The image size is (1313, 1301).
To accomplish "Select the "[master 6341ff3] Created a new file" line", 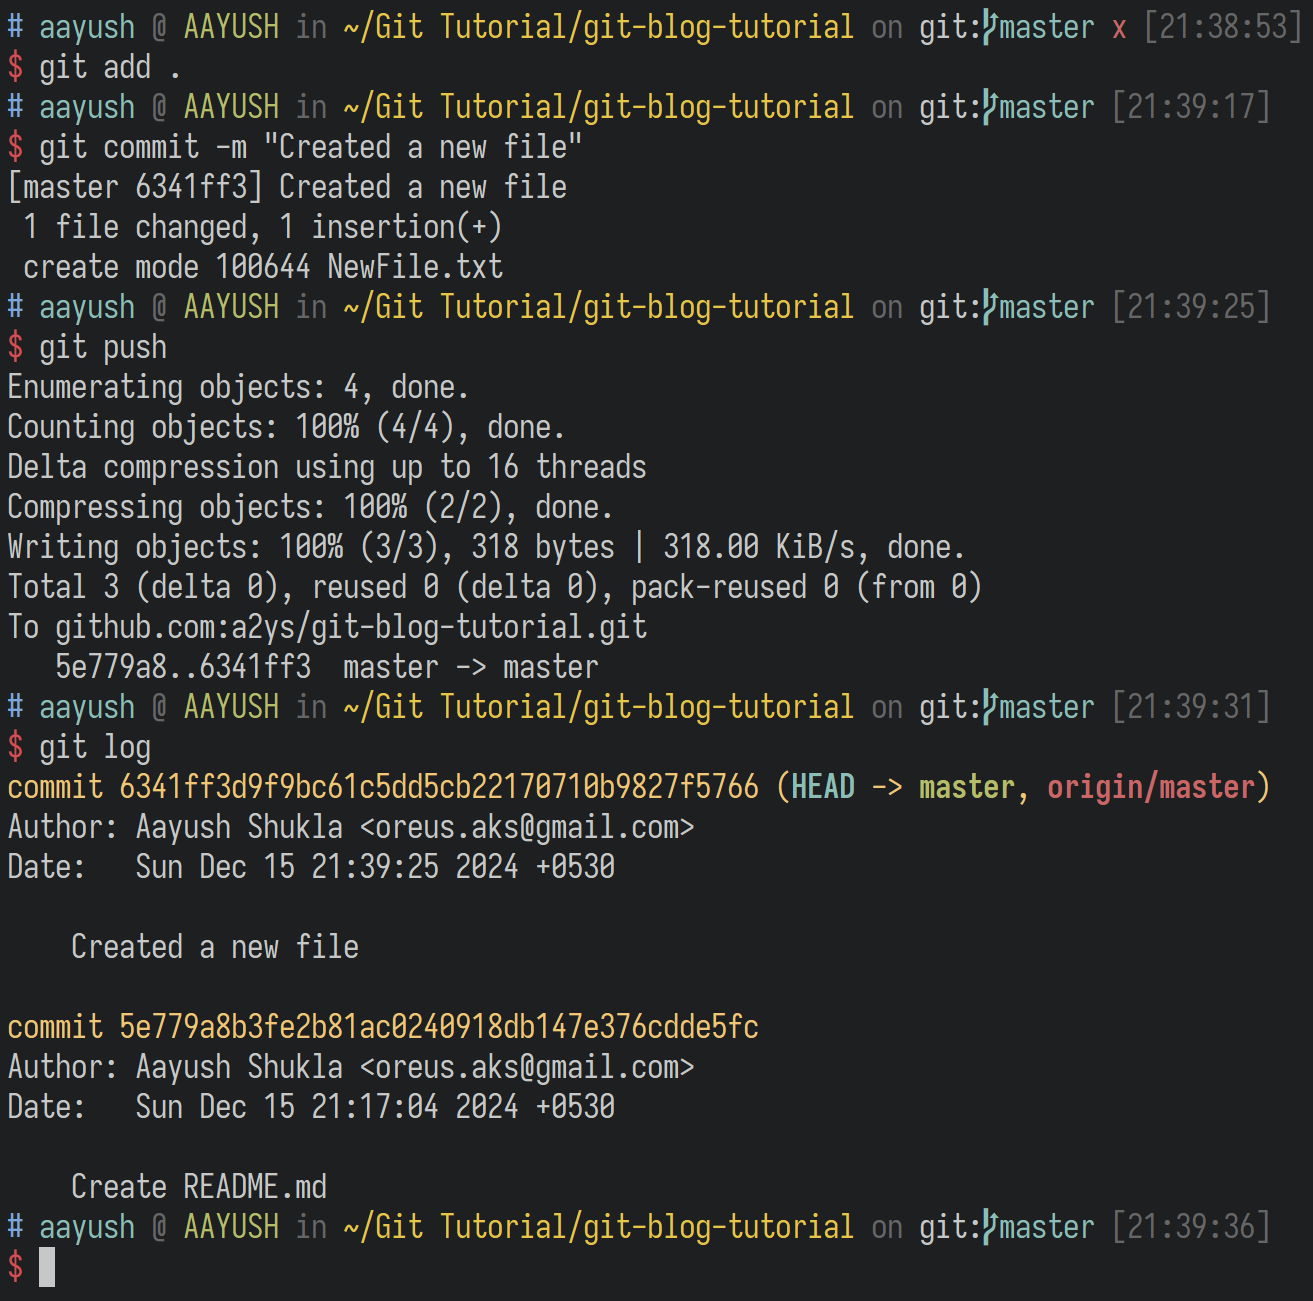I will [287, 187].
